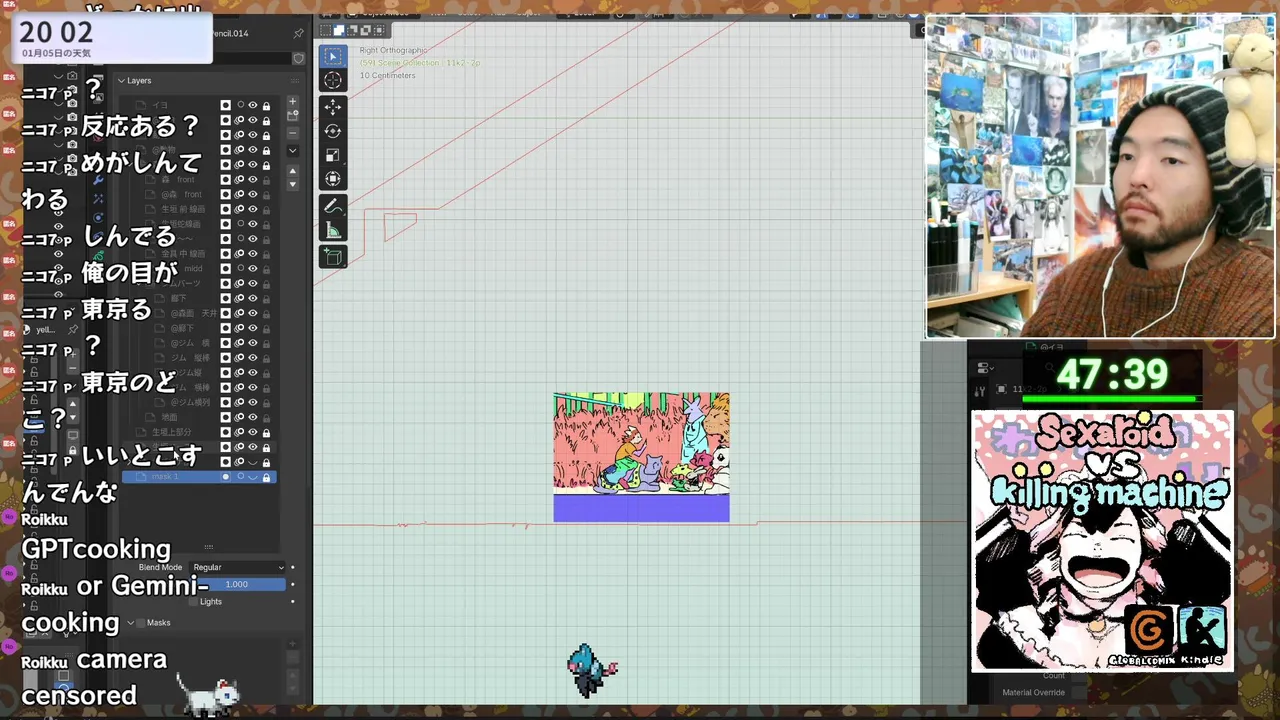The width and height of the screenshot is (1280, 720).
Task: Expand the Masks subpanel arrow
Action: point(130,622)
